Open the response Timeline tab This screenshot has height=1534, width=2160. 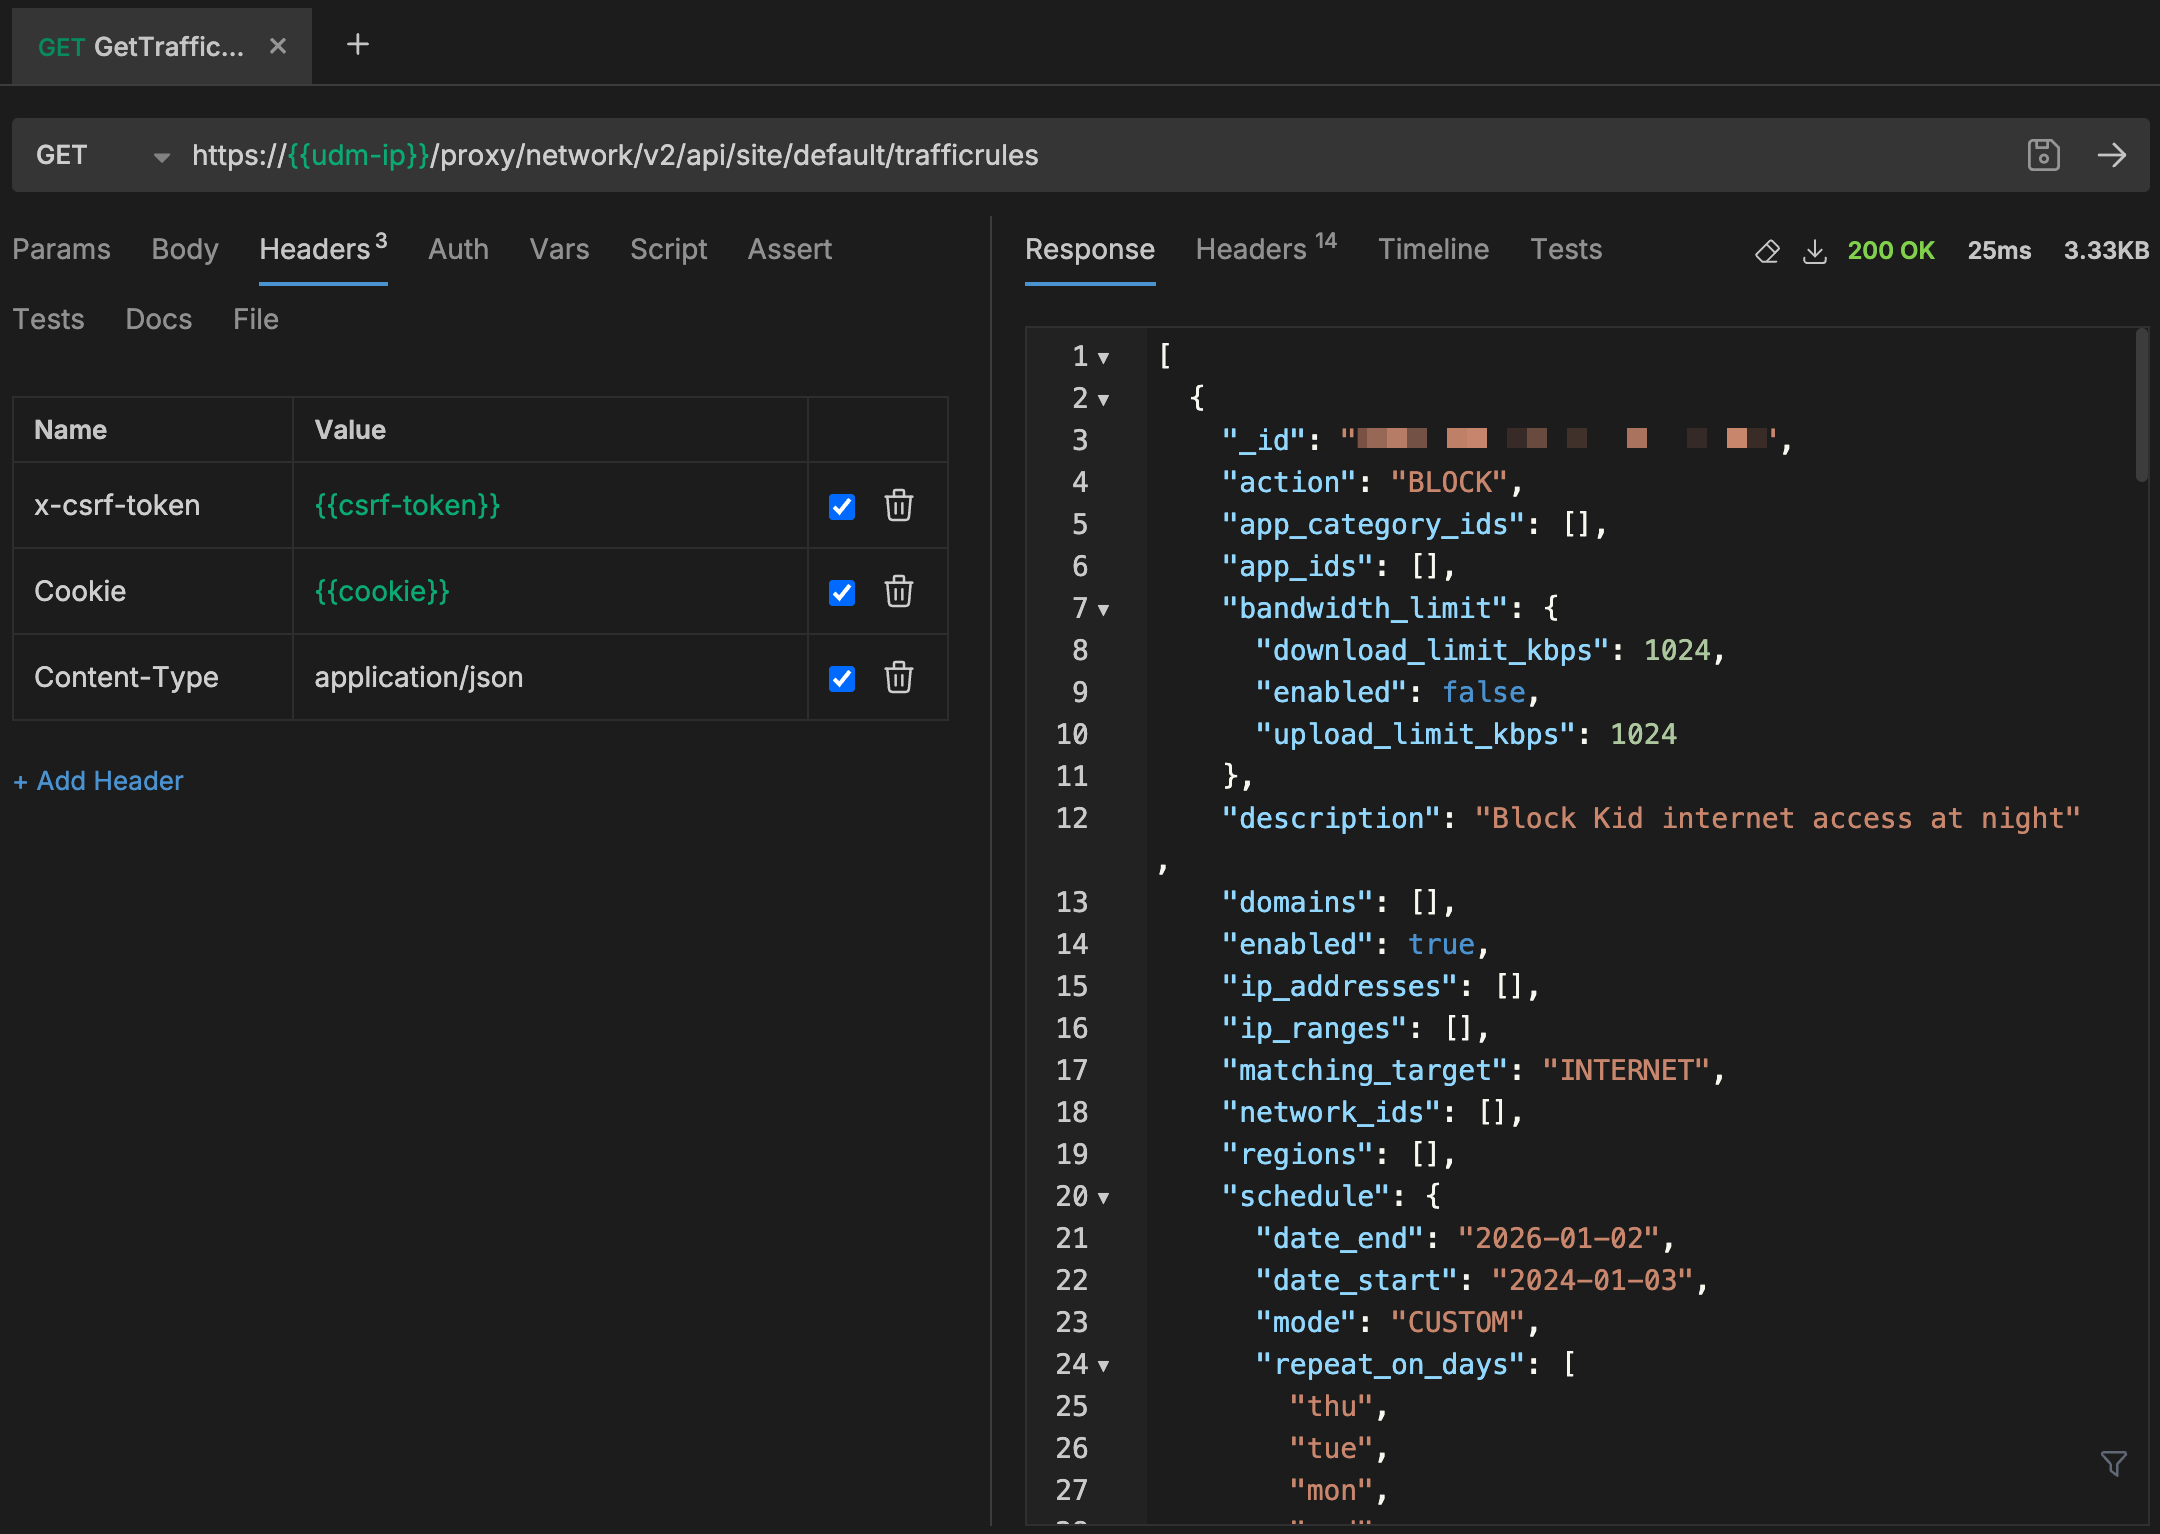[x=1433, y=249]
